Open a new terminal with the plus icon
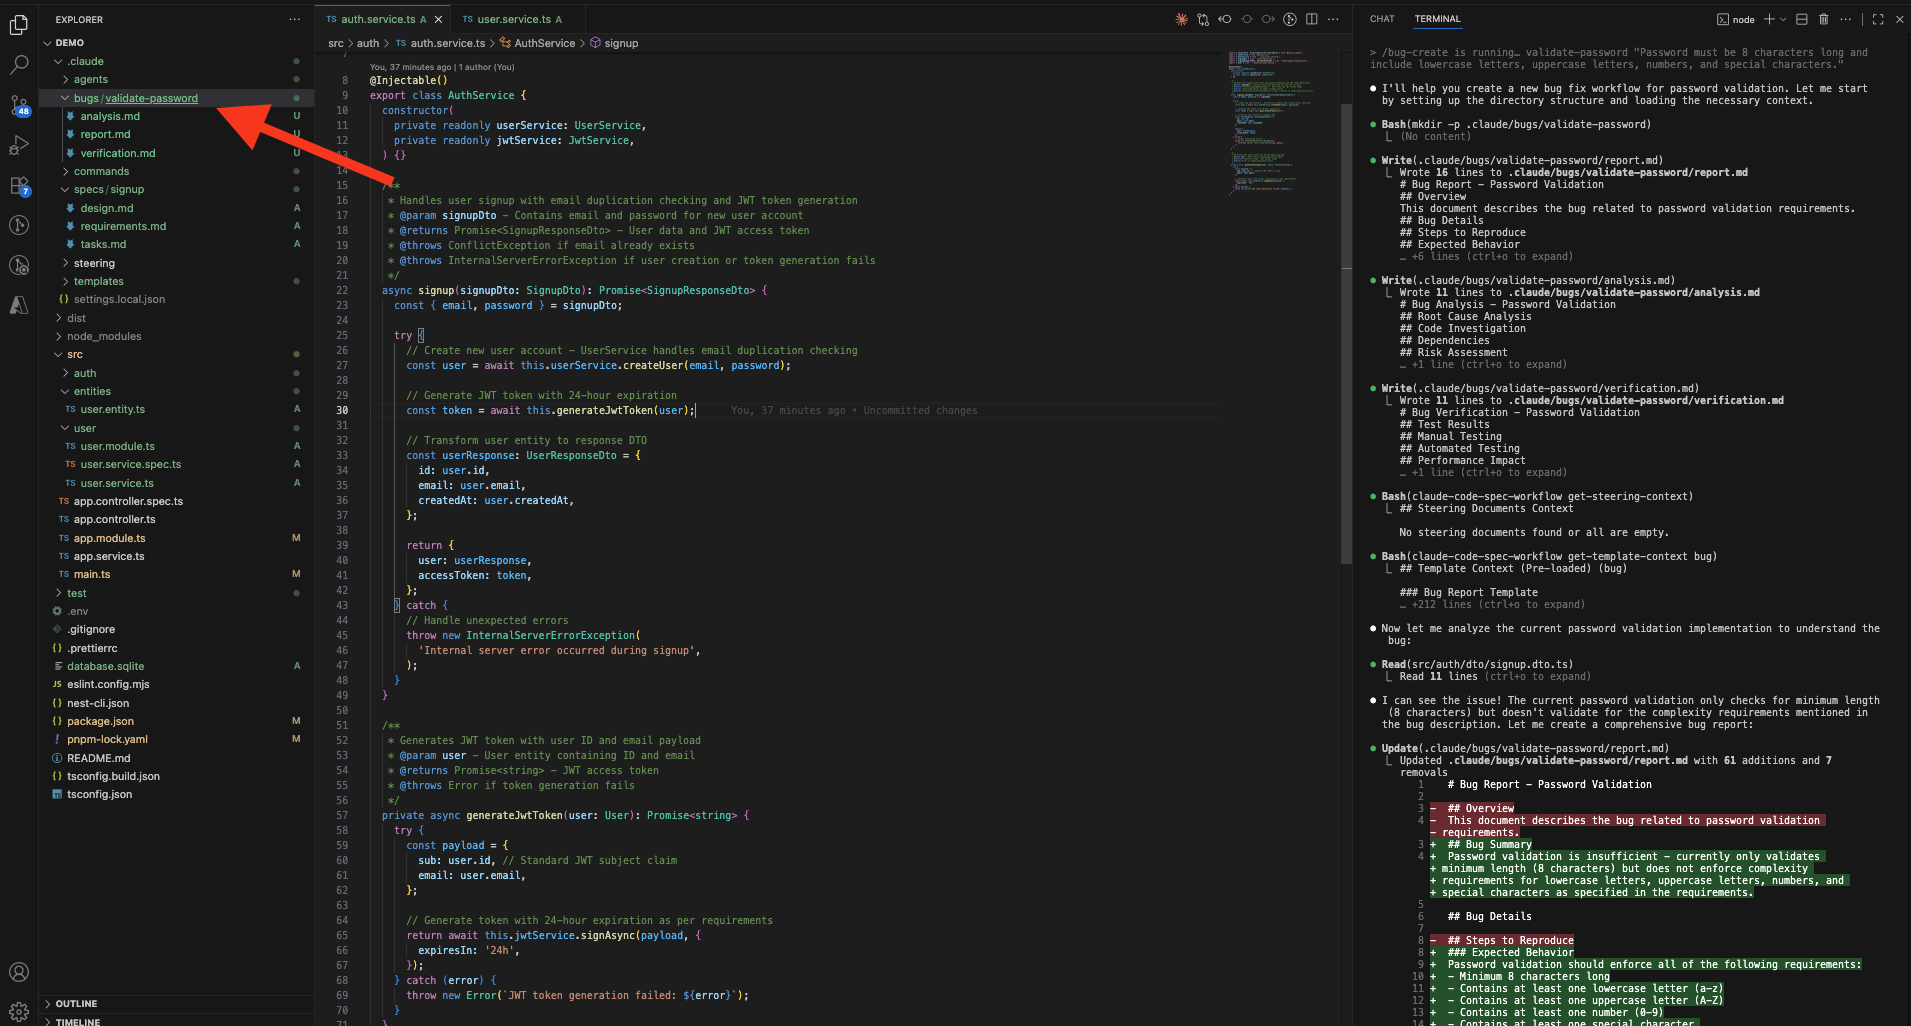The width and height of the screenshot is (1911, 1026). (1769, 19)
